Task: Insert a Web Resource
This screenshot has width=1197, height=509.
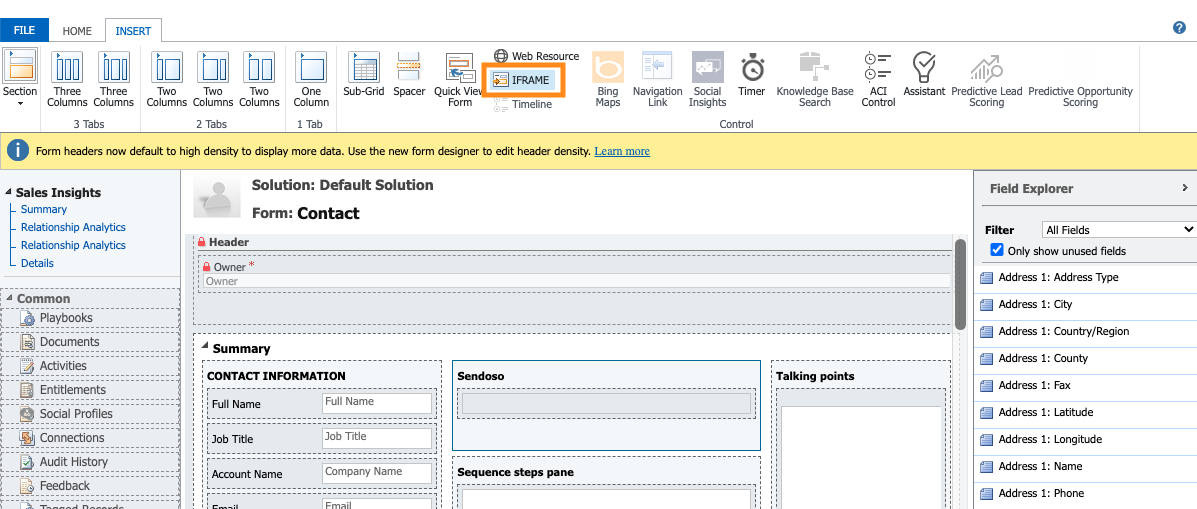Action: [x=537, y=56]
